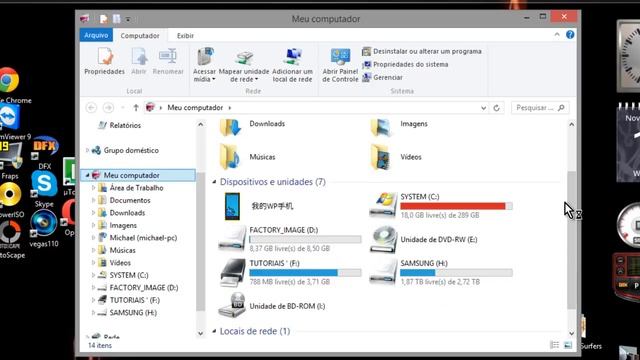This screenshot has width=640, height=360.
Task: Select Adicionar um local de rede
Action: (292, 65)
